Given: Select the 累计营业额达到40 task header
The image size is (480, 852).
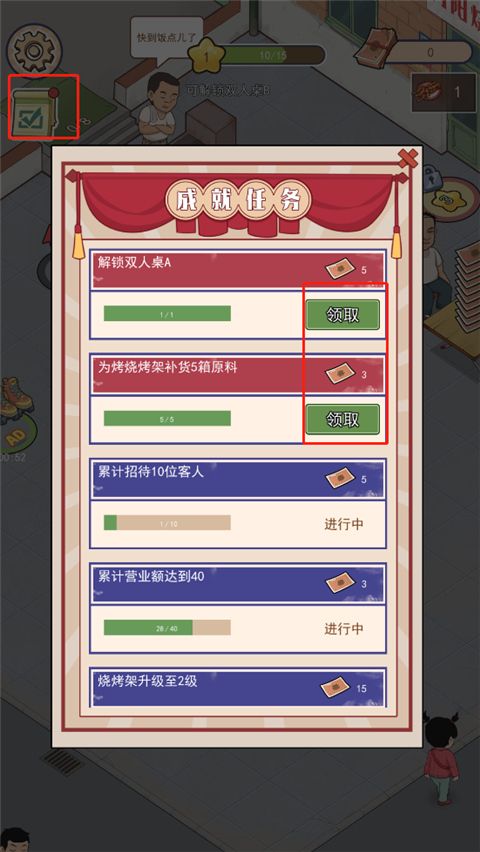Looking at the screenshot, I should [x=238, y=584].
